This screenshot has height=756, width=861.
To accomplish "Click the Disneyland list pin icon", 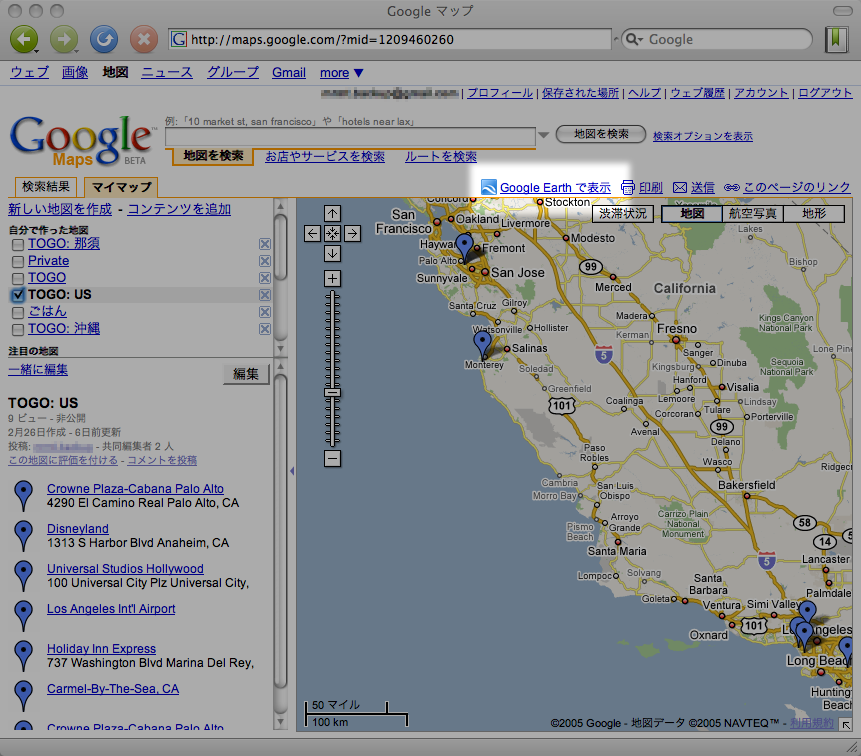I will click(x=23, y=535).
